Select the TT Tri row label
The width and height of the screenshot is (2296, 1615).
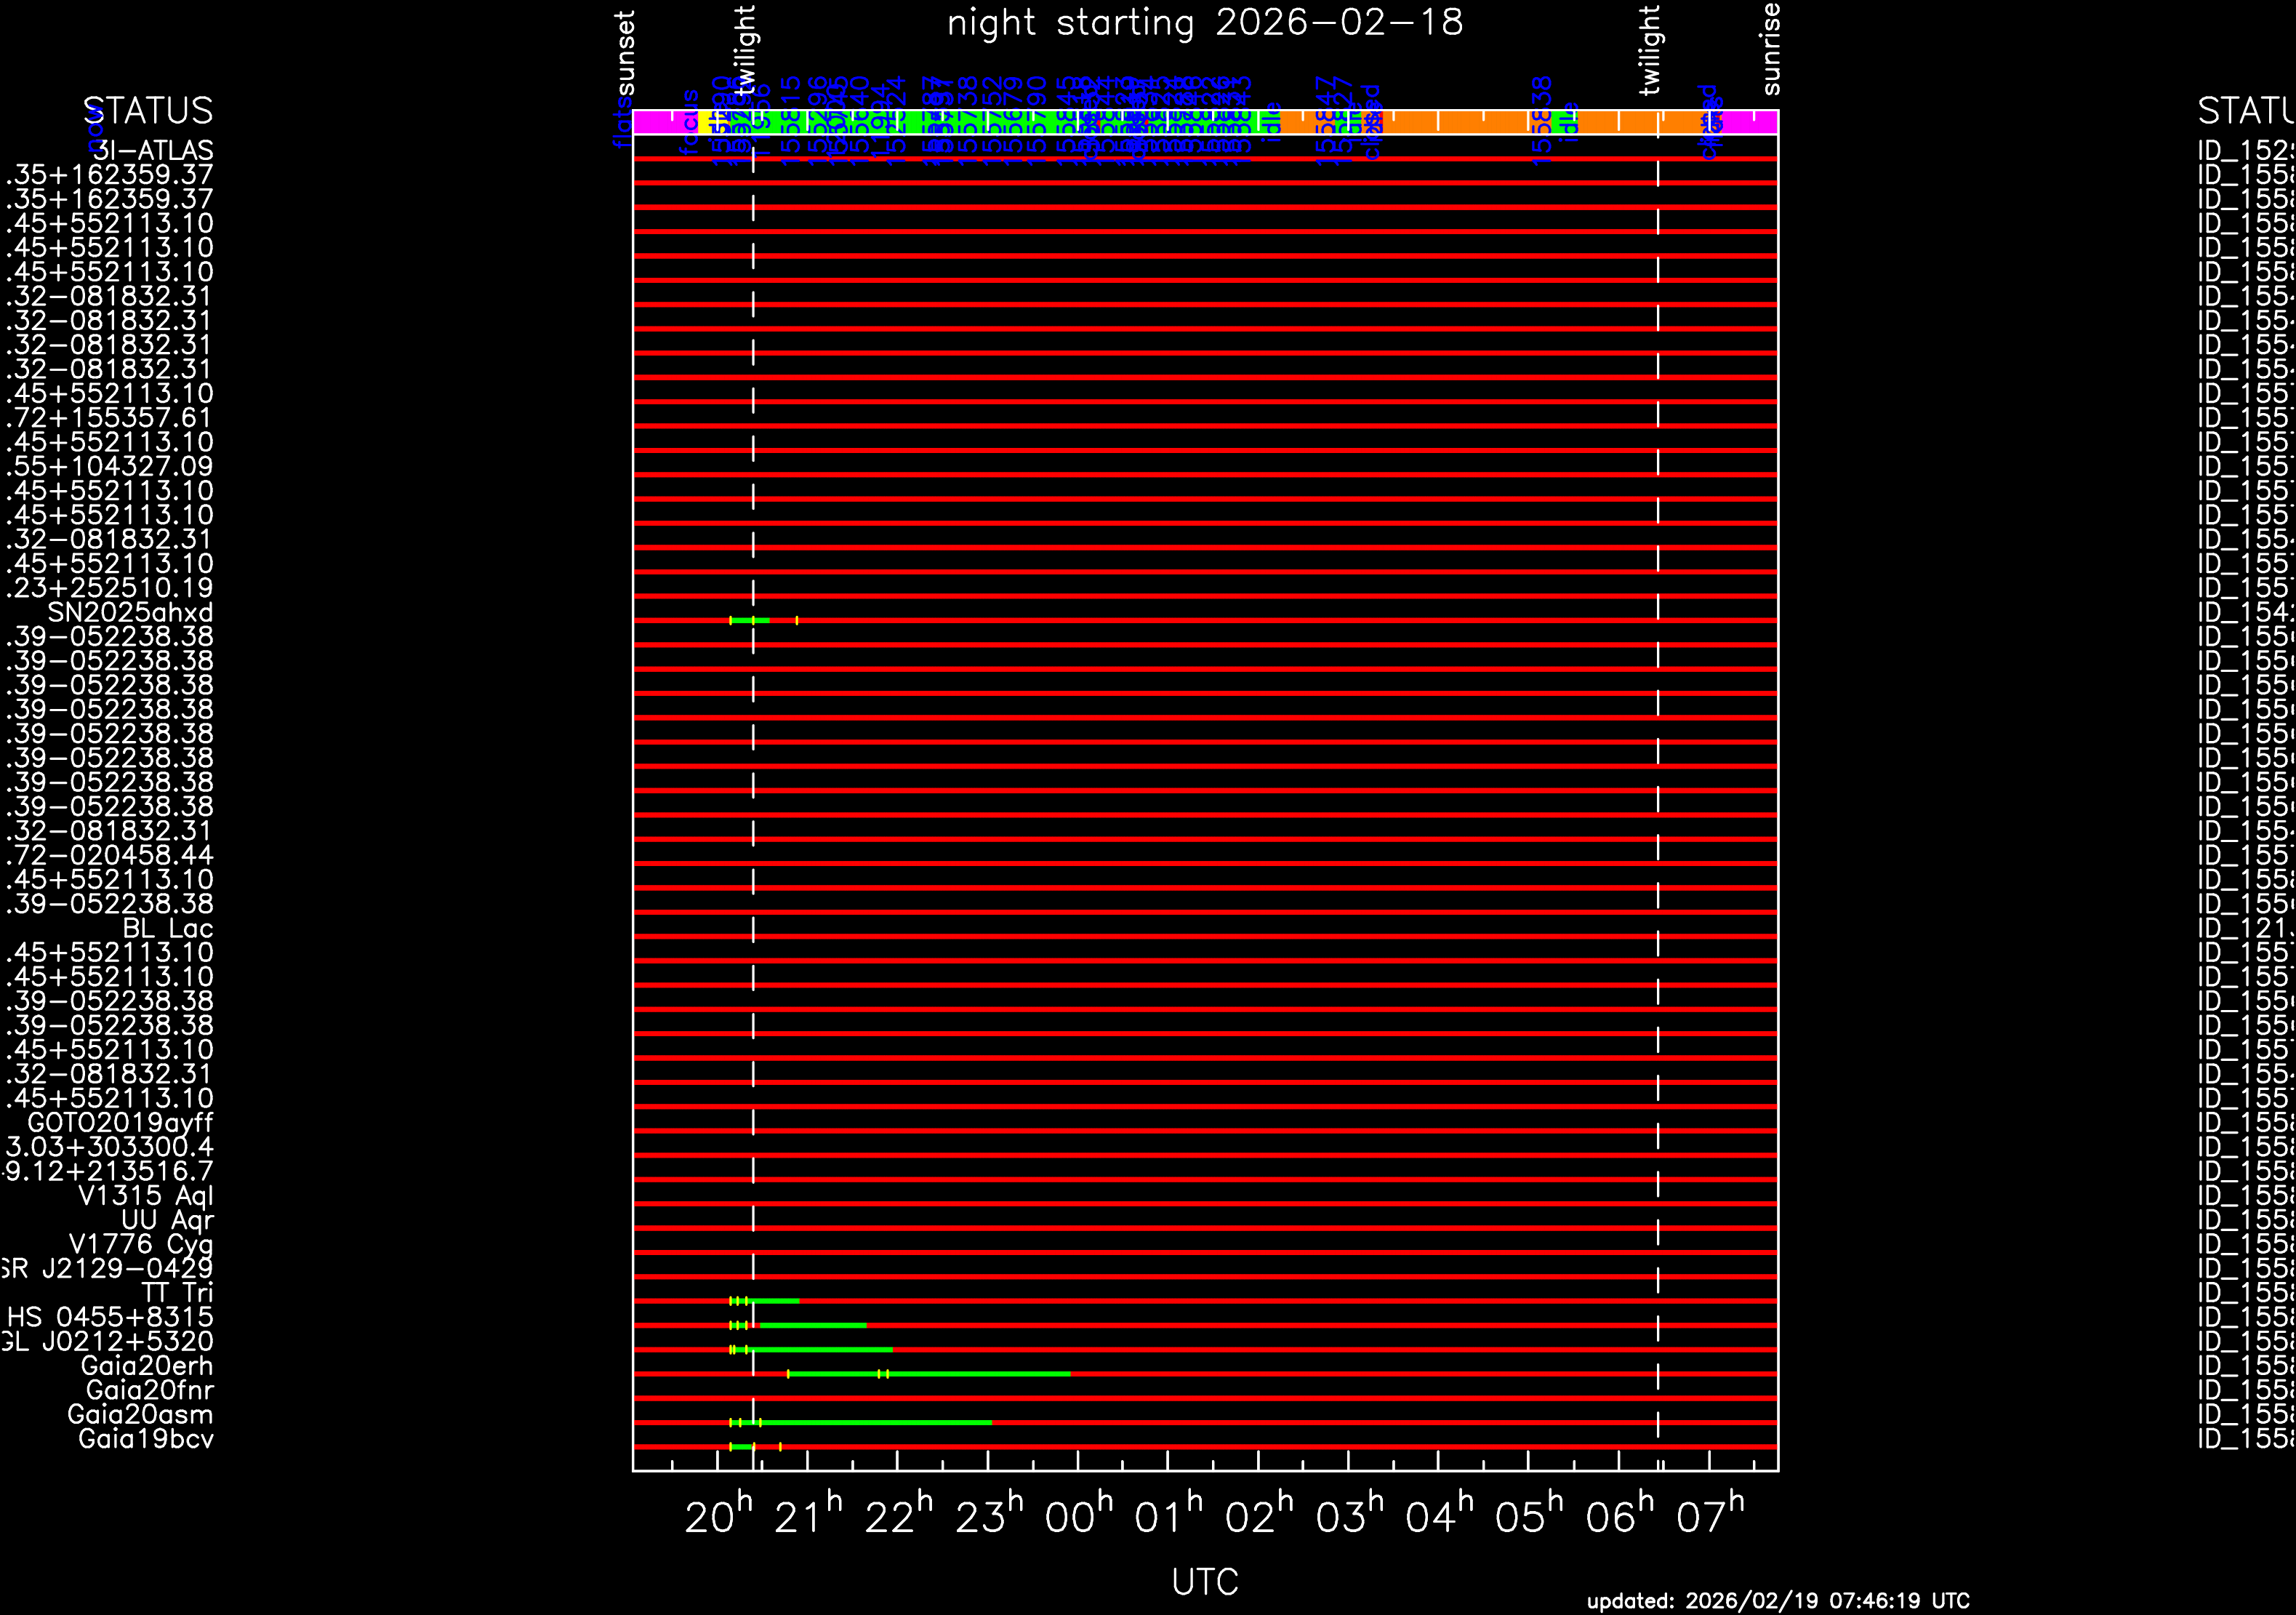(x=177, y=1293)
